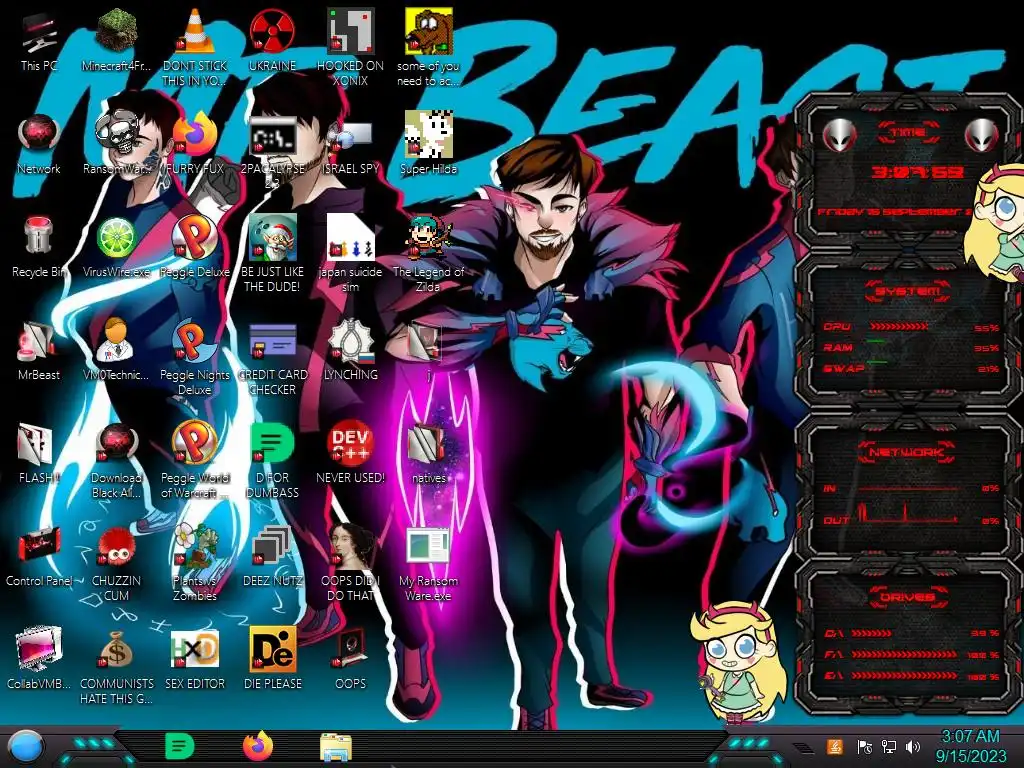Viewport: 1024px width, 768px height.
Task: Select the VLC cone shortcut icon
Action: coord(194,31)
